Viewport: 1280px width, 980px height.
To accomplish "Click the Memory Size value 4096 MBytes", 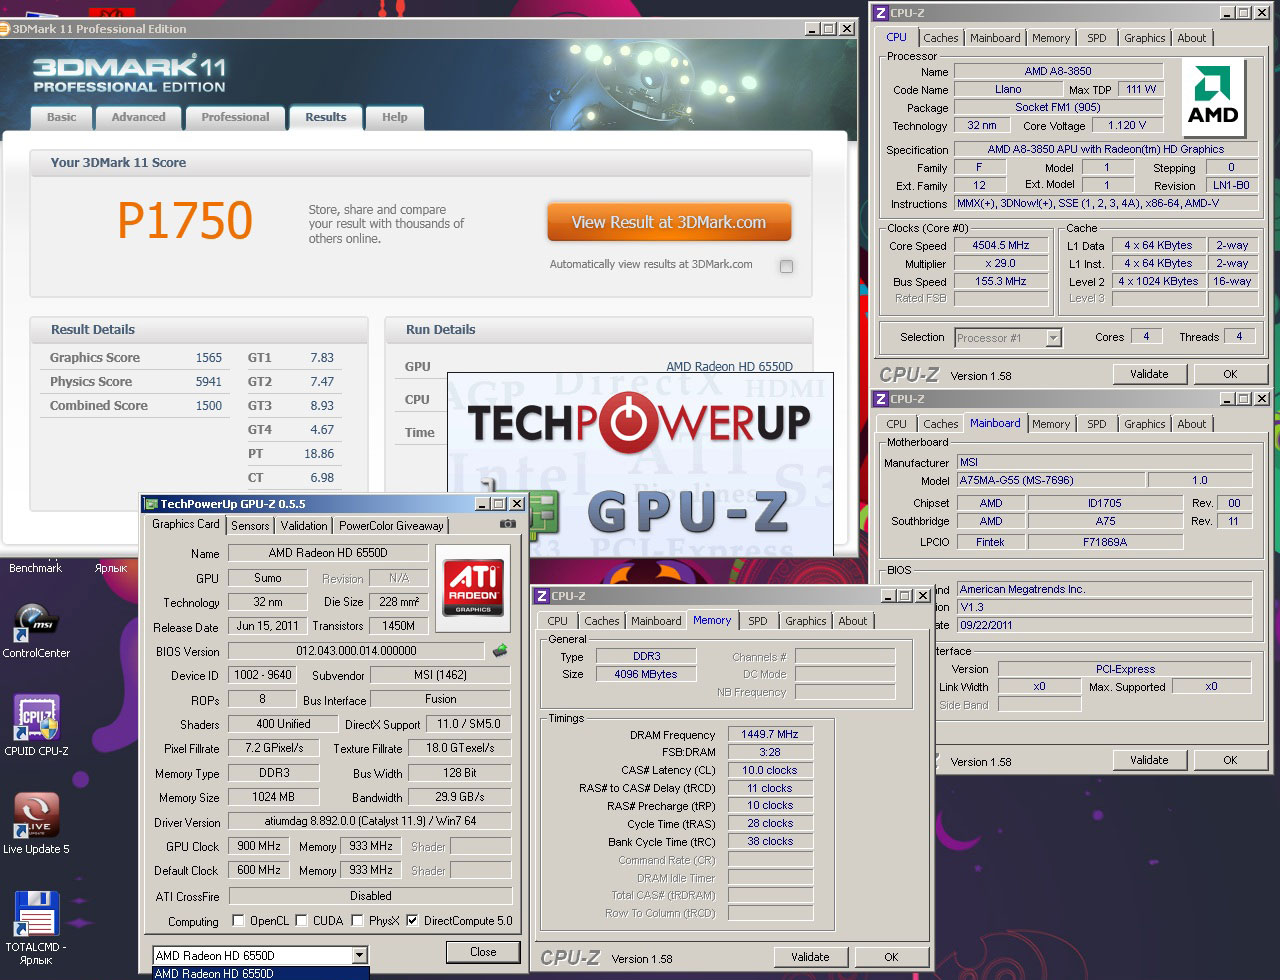I will click(x=647, y=675).
